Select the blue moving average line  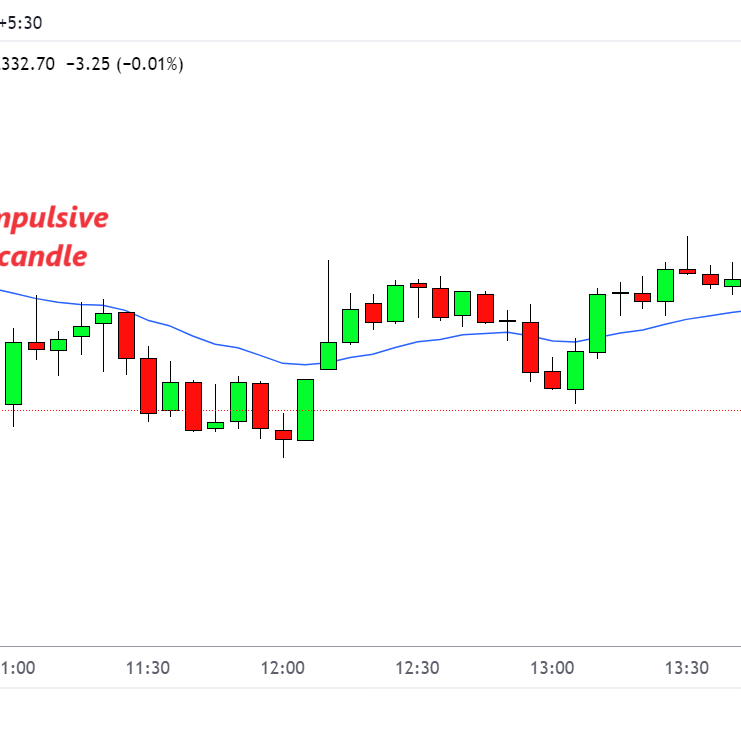(x=230, y=347)
